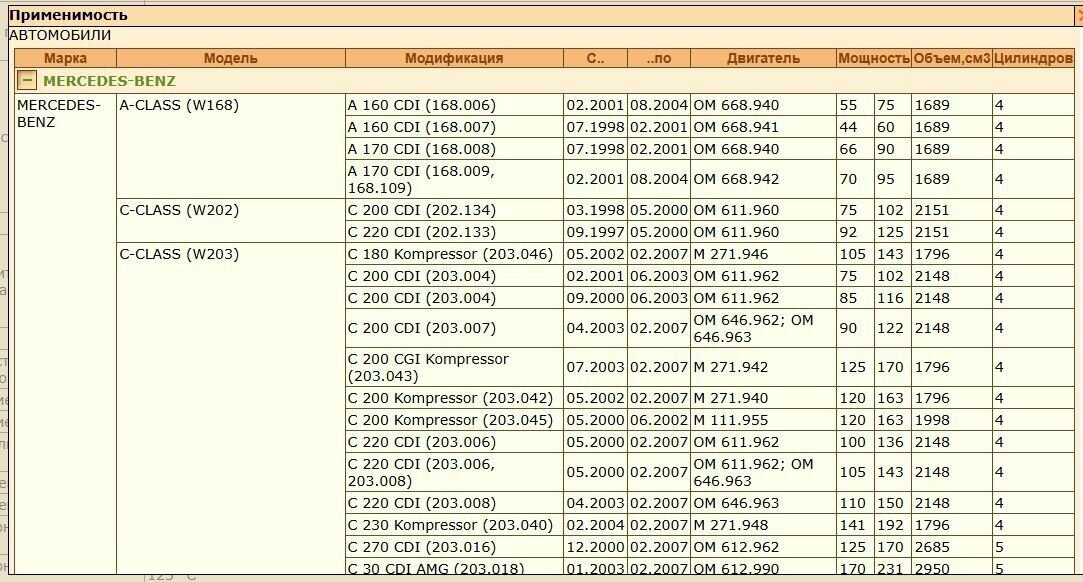Click the С.. start date column header
The width and height of the screenshot is (1083, 582).
point(595,59)
